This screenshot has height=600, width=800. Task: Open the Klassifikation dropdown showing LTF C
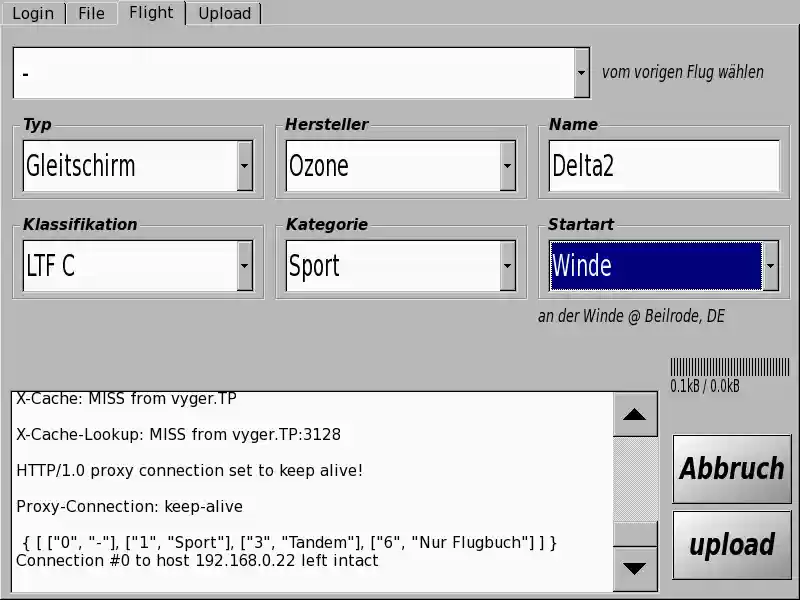[x=245, y=266]
